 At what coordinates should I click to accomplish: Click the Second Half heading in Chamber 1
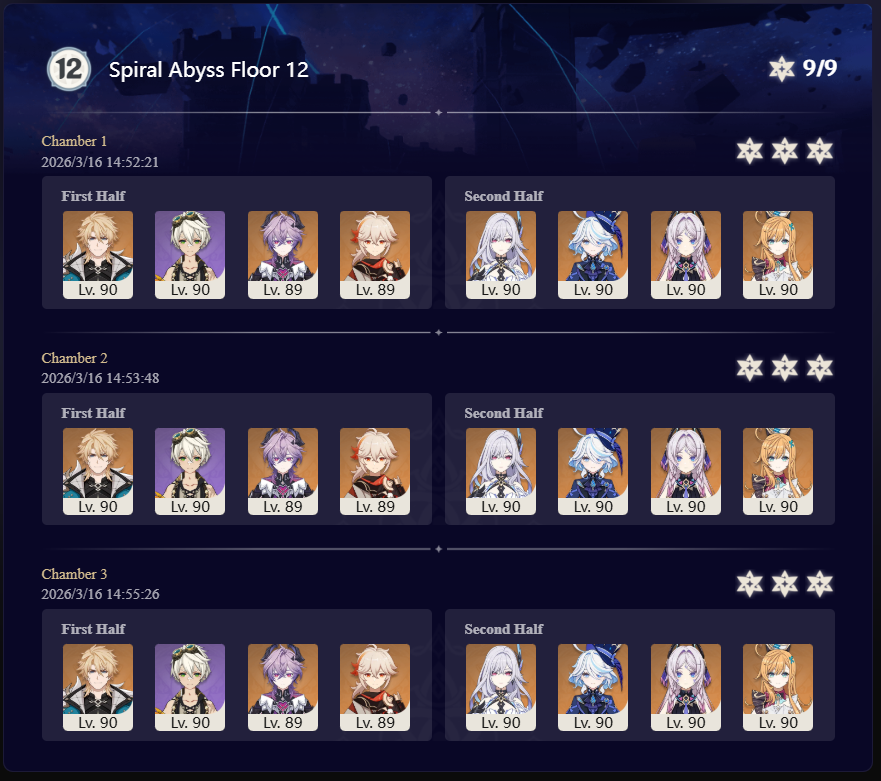click(x=503, y=196)
